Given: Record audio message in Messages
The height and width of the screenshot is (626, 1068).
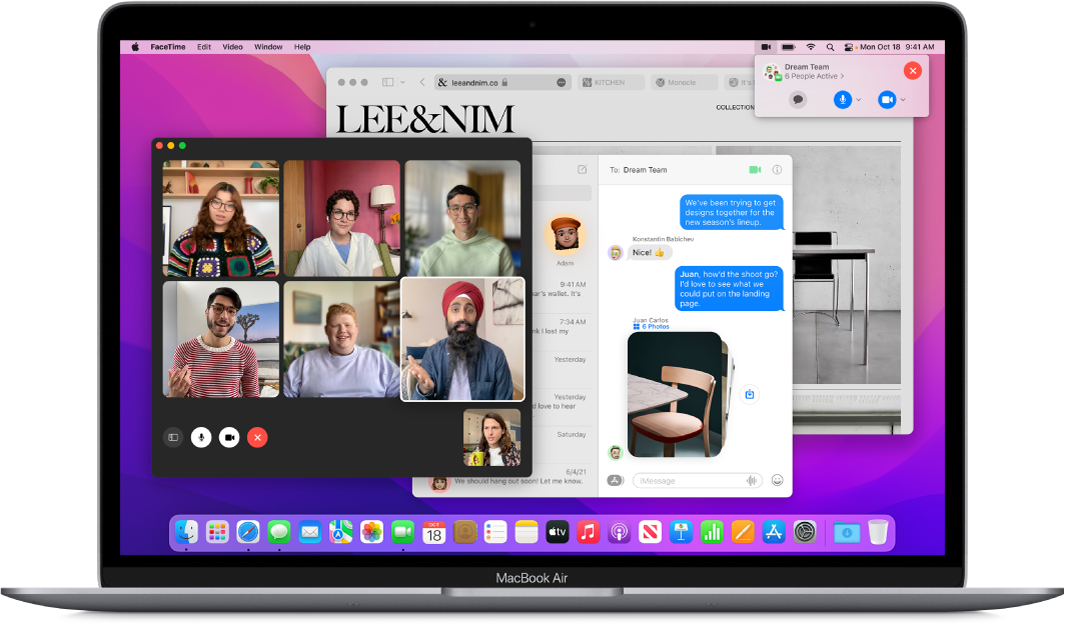Looking at the screenshot, I should [751, 480].
